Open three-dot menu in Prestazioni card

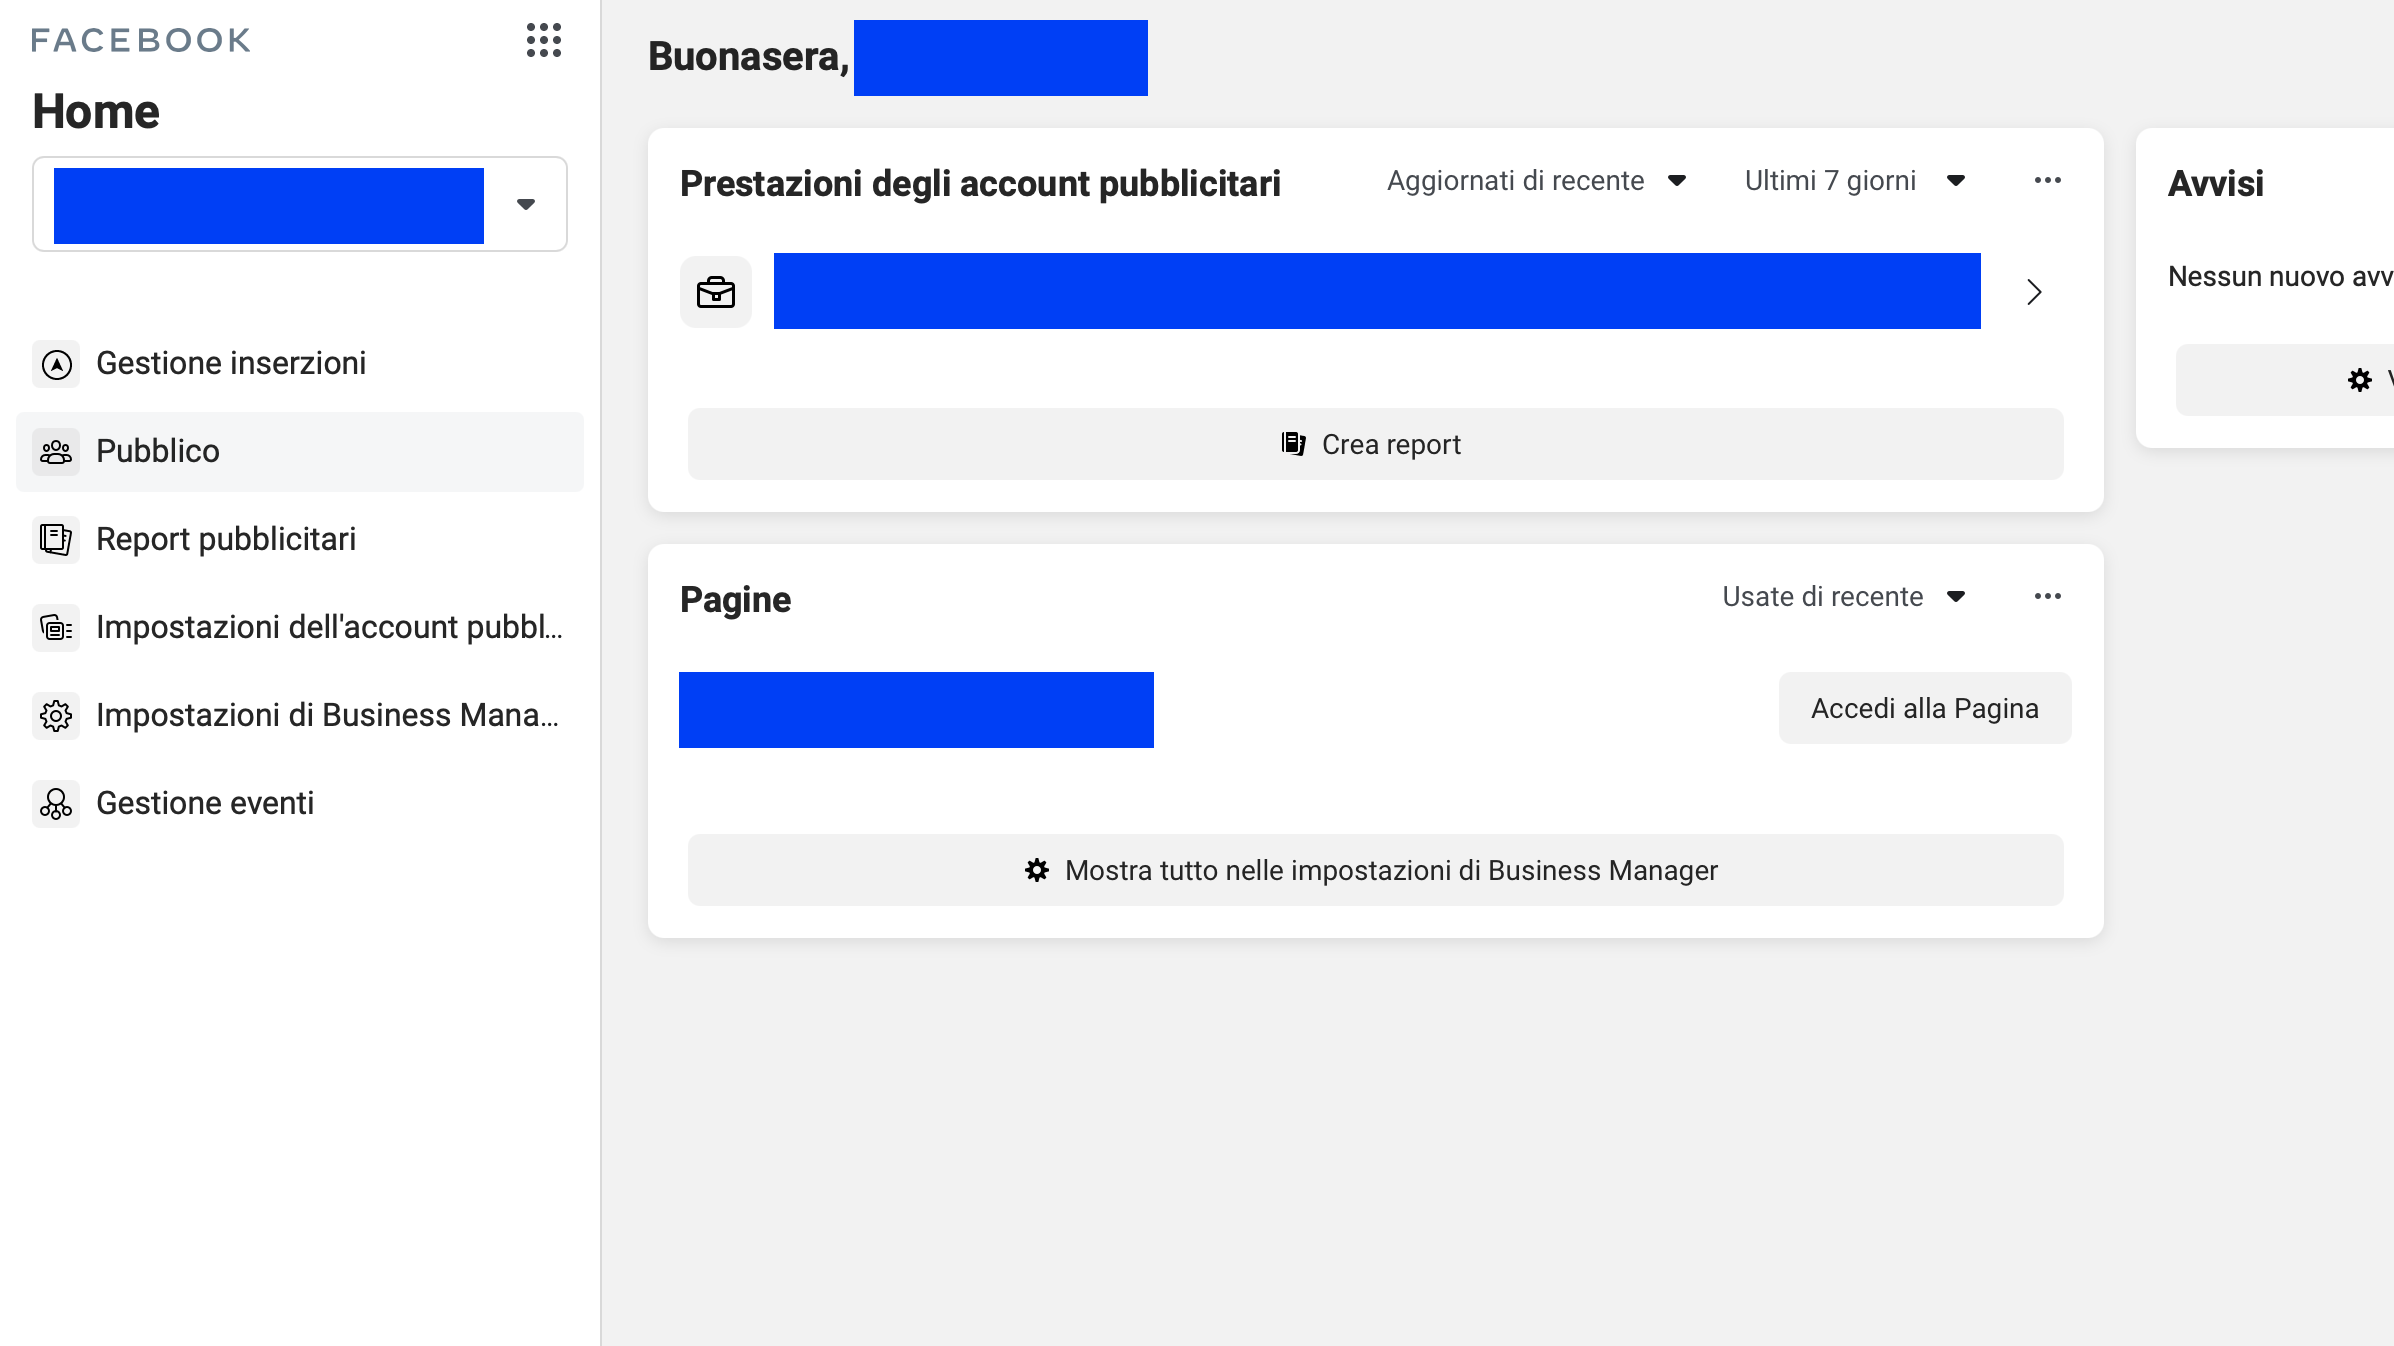pyautogui.click(x=2047, y=181)
